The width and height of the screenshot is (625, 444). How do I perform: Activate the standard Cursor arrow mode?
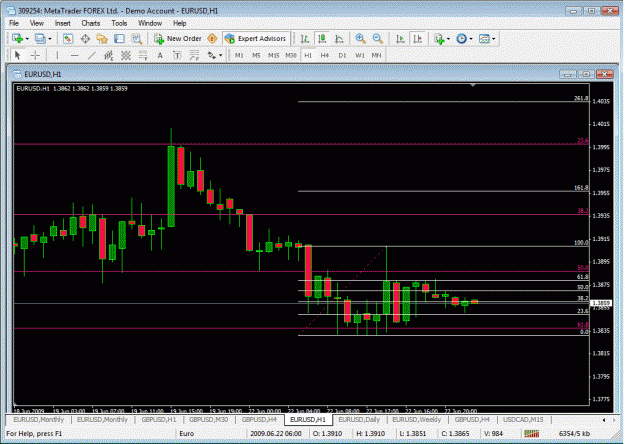coord(17,55)
